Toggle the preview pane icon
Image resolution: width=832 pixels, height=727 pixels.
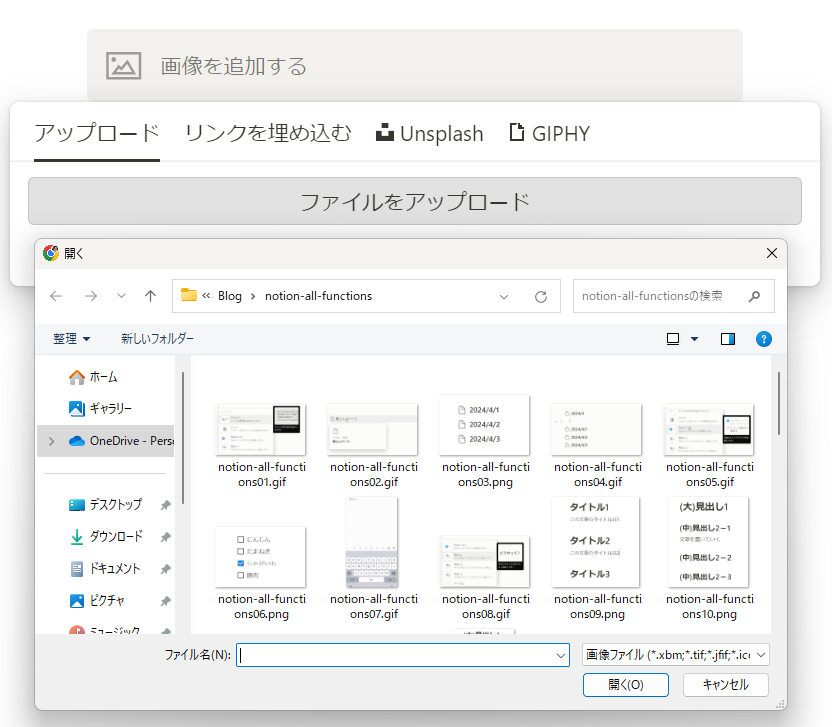[727, 339]
